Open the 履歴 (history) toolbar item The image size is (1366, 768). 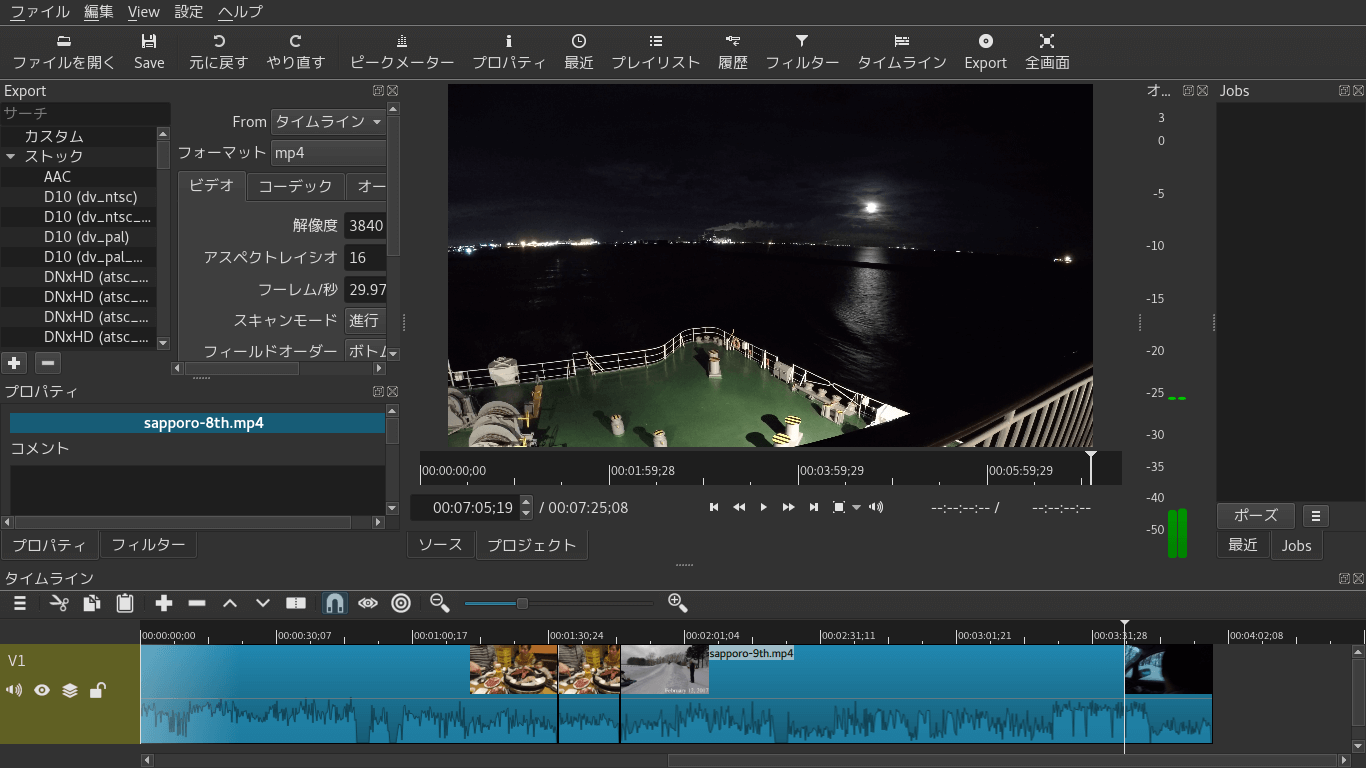click(x=733, y=52)
